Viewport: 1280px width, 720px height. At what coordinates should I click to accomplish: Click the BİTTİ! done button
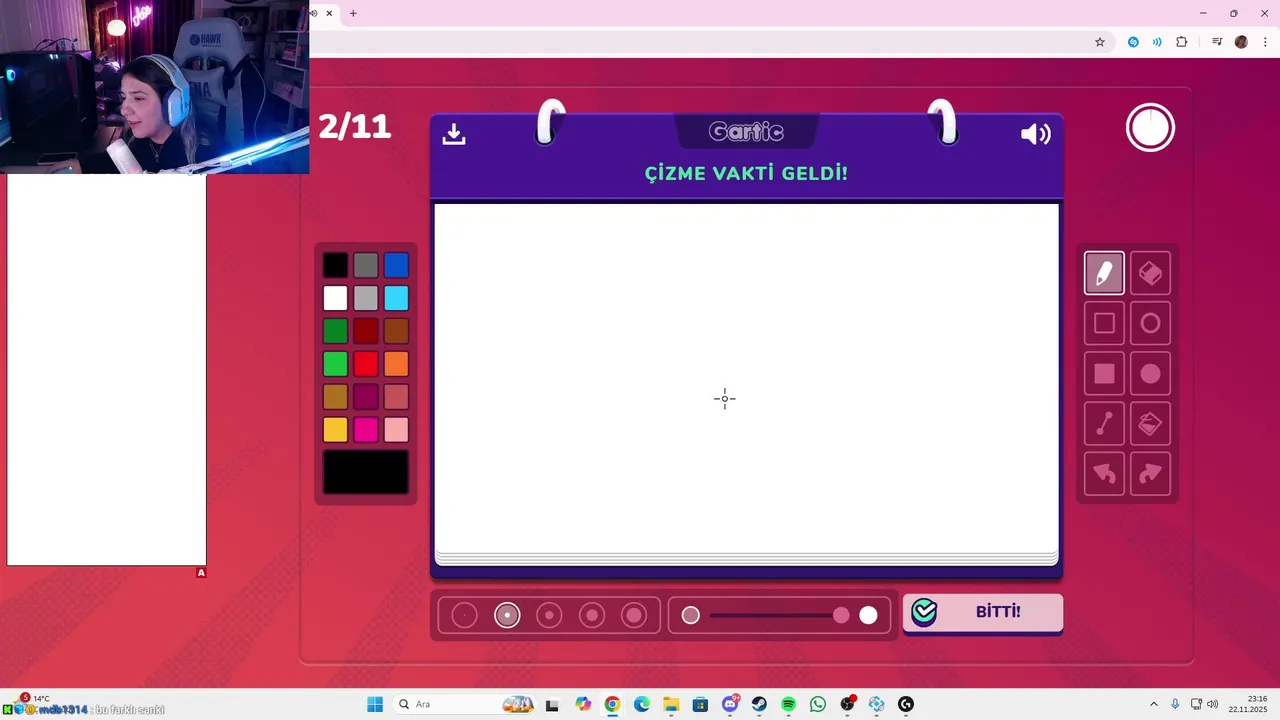(983, 612)
